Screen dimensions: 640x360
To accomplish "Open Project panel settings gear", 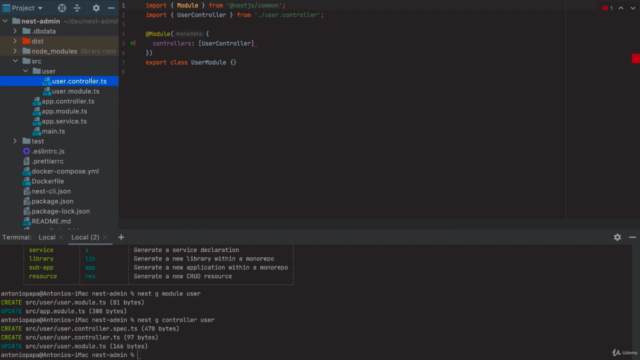I will coord(96,8).
